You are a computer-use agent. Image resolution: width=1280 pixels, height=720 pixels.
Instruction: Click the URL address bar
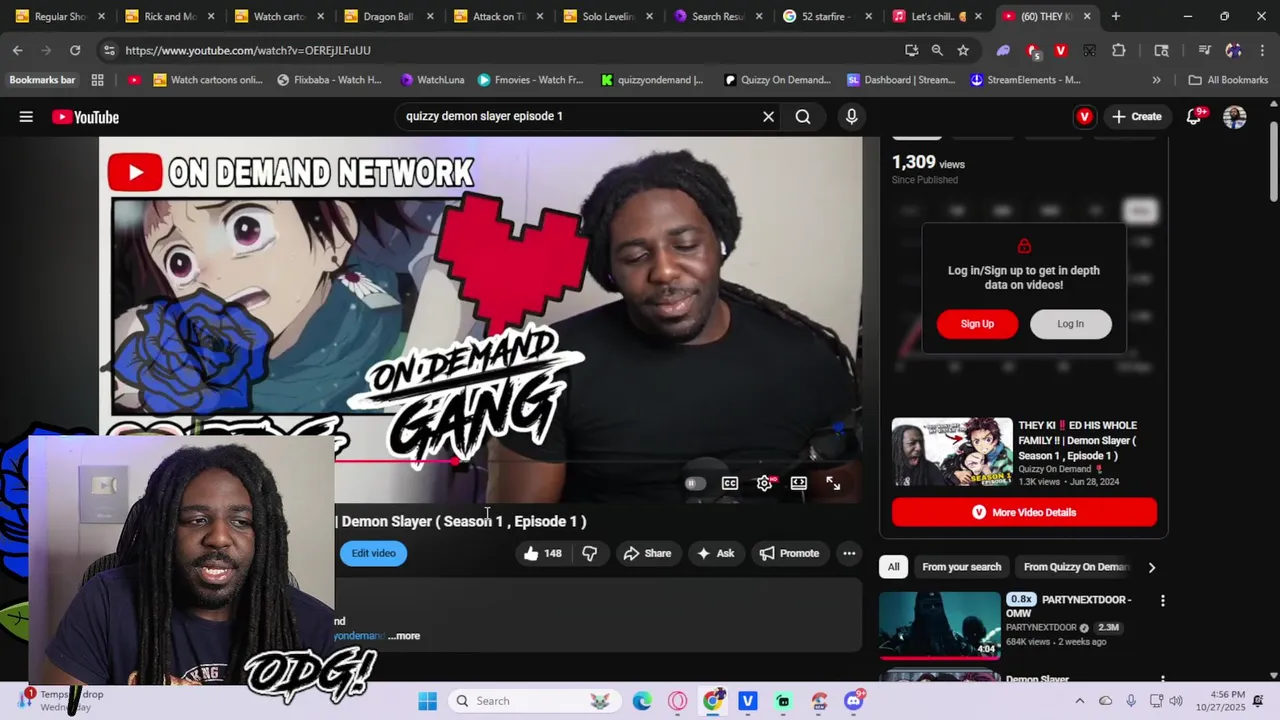coord(500,50)
